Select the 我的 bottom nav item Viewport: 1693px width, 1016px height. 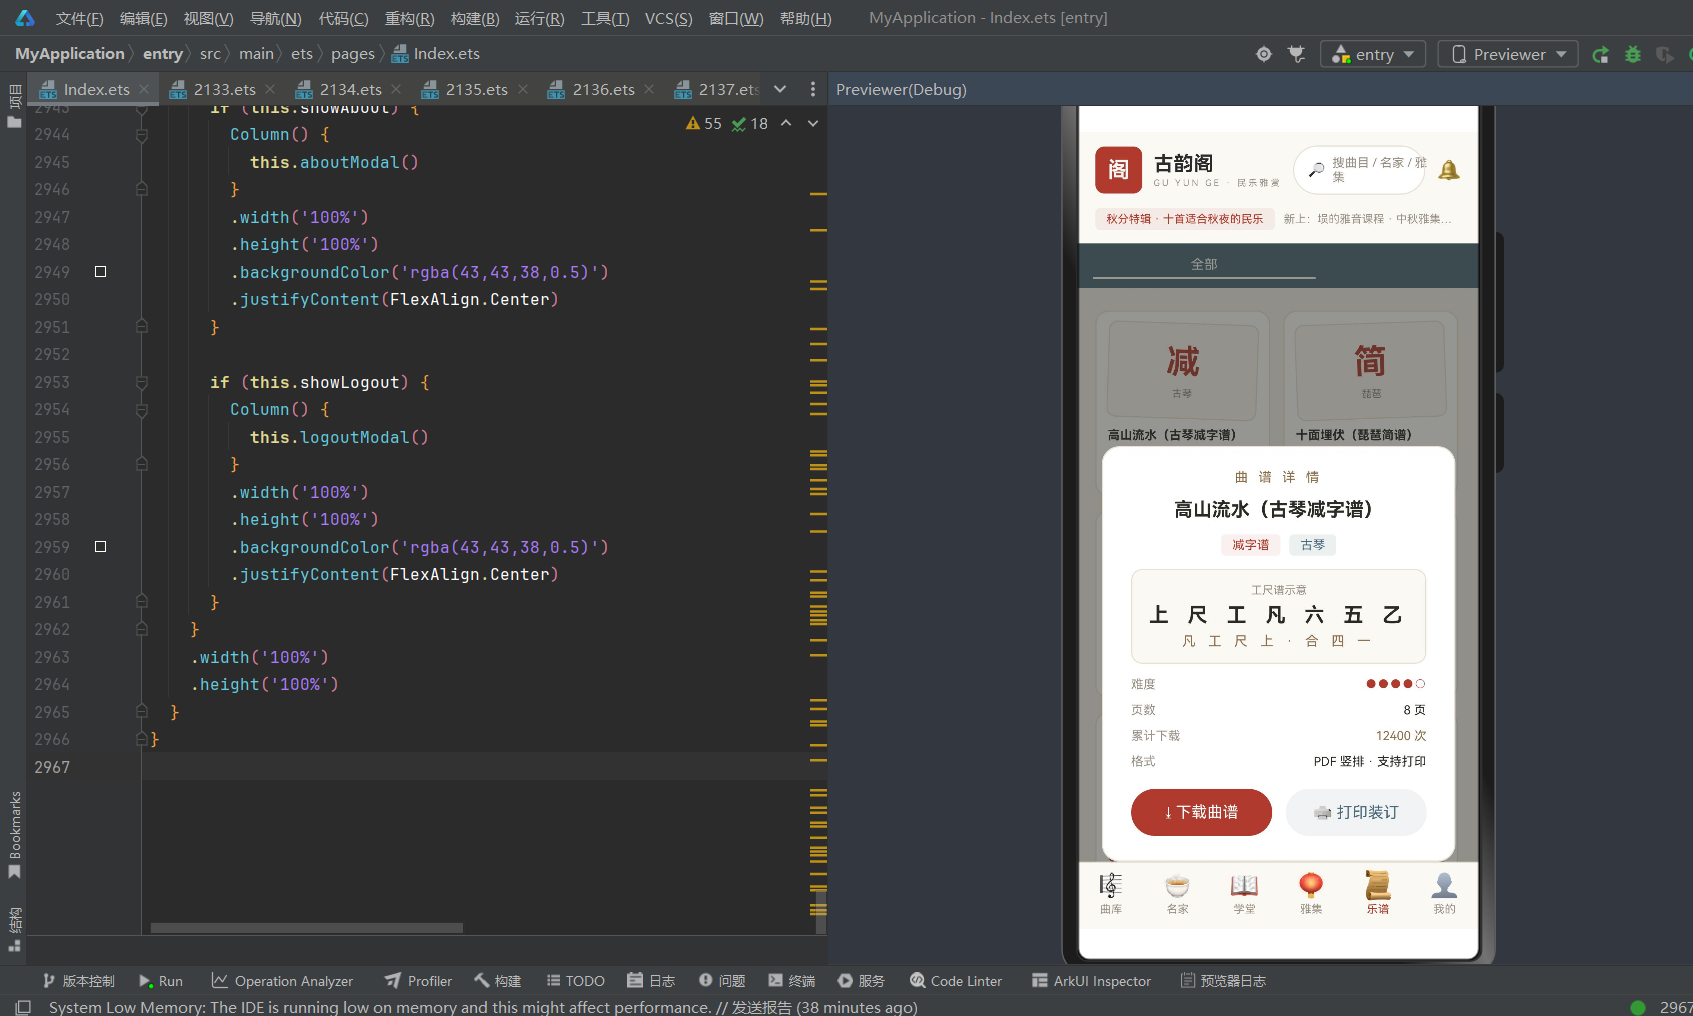pyautogui.click(x=1444, y=893)
